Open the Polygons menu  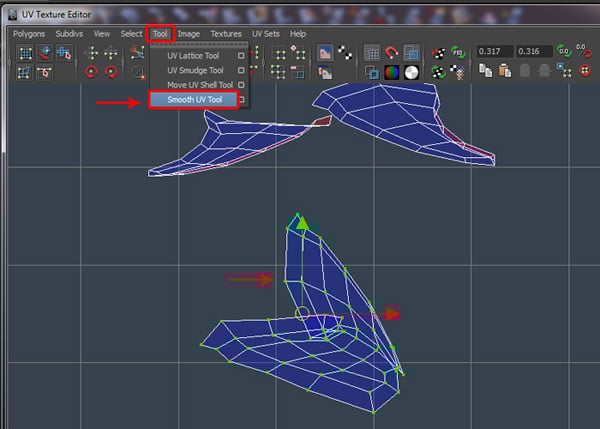tap(29, 34)
